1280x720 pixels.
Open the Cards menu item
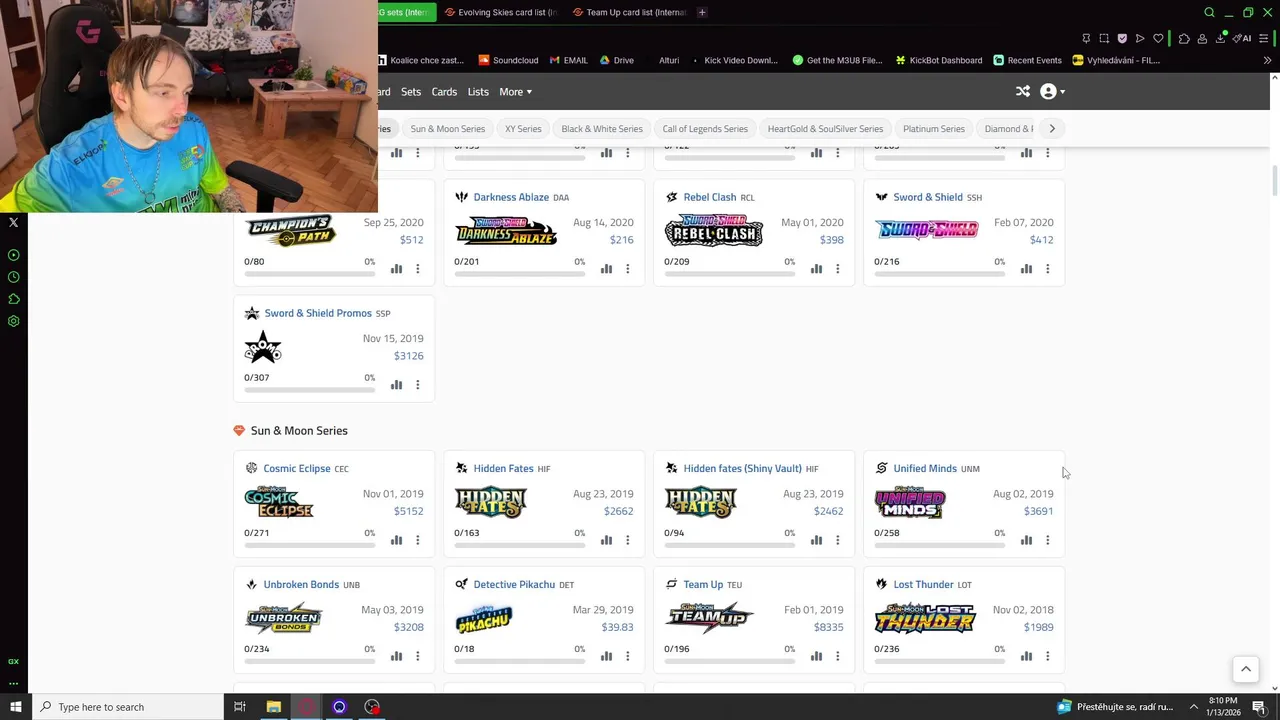pyautogui.click(x=444, y=92)
